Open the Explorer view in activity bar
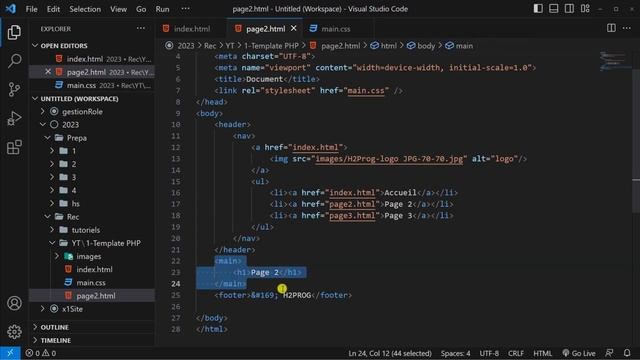This screenshot has width=640, height=360. [14, 32]
